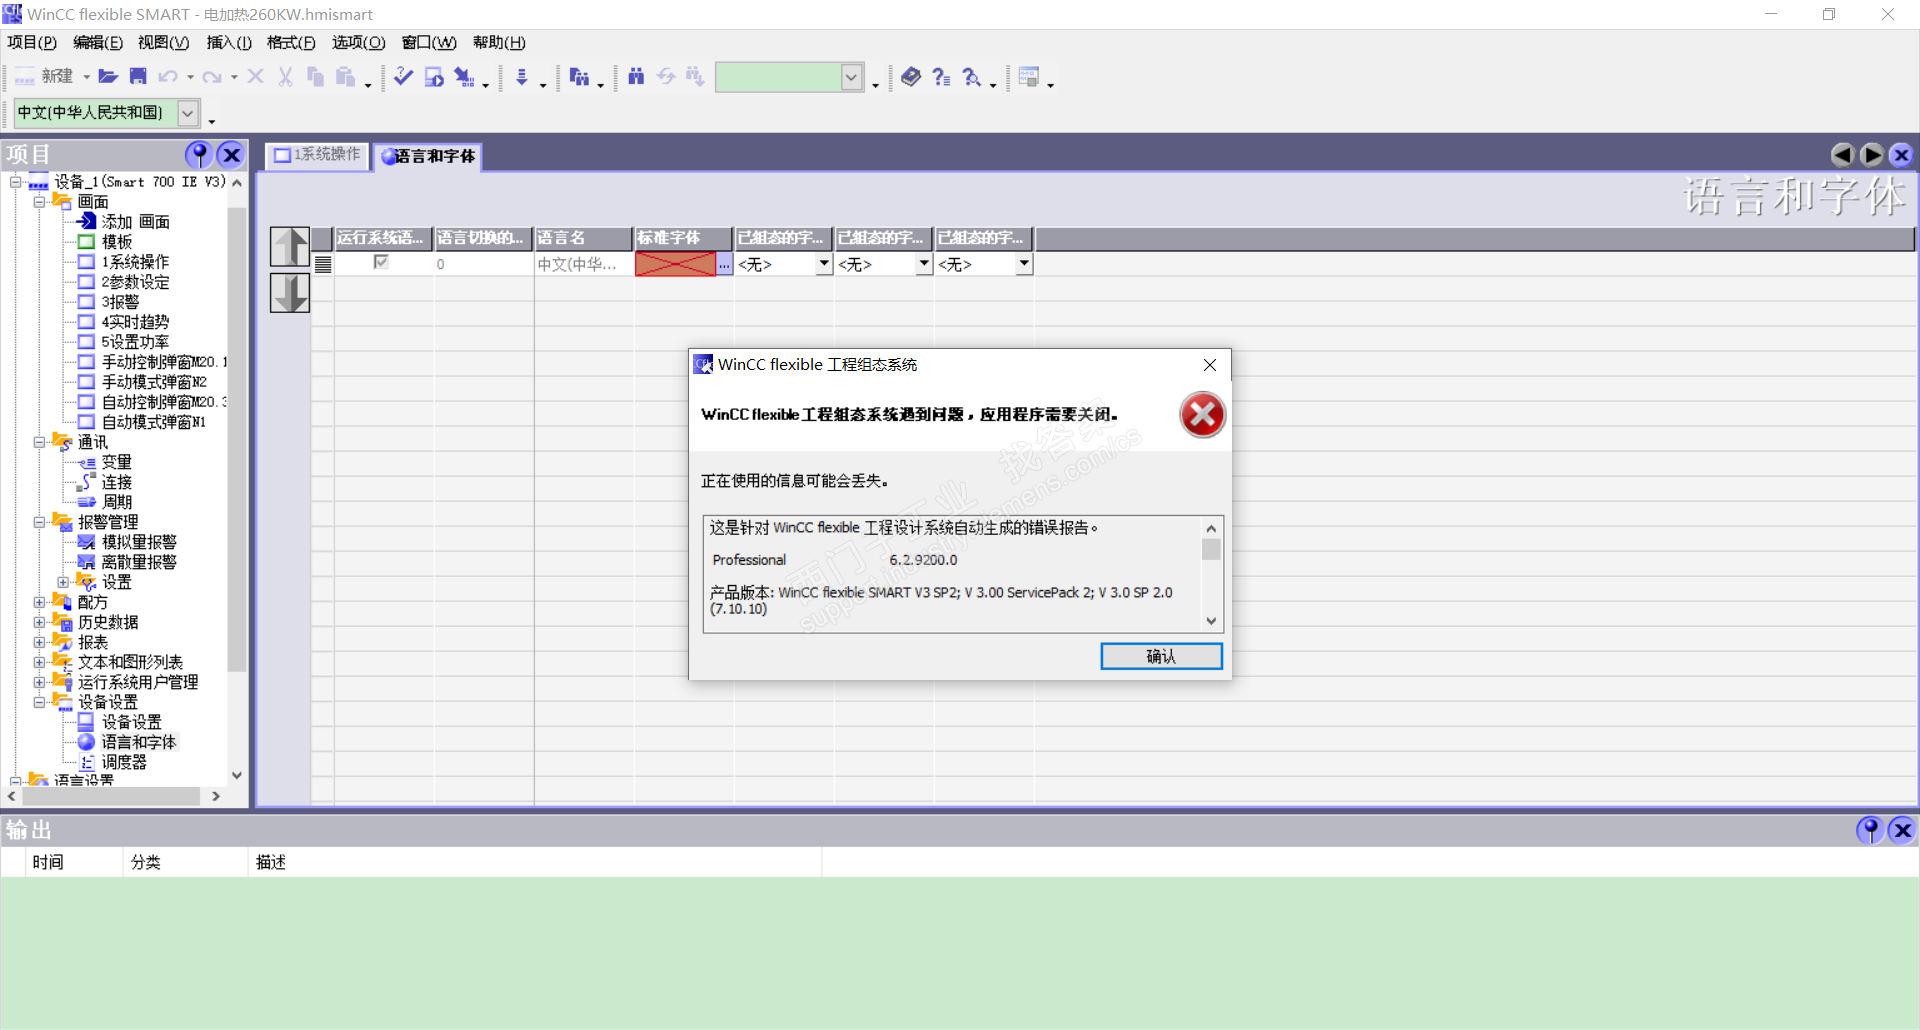Click the red crossed-out standard font cell
The width and height of the screenshot is (1920, 1030).
pyautogui.click(x=675, y=264)
